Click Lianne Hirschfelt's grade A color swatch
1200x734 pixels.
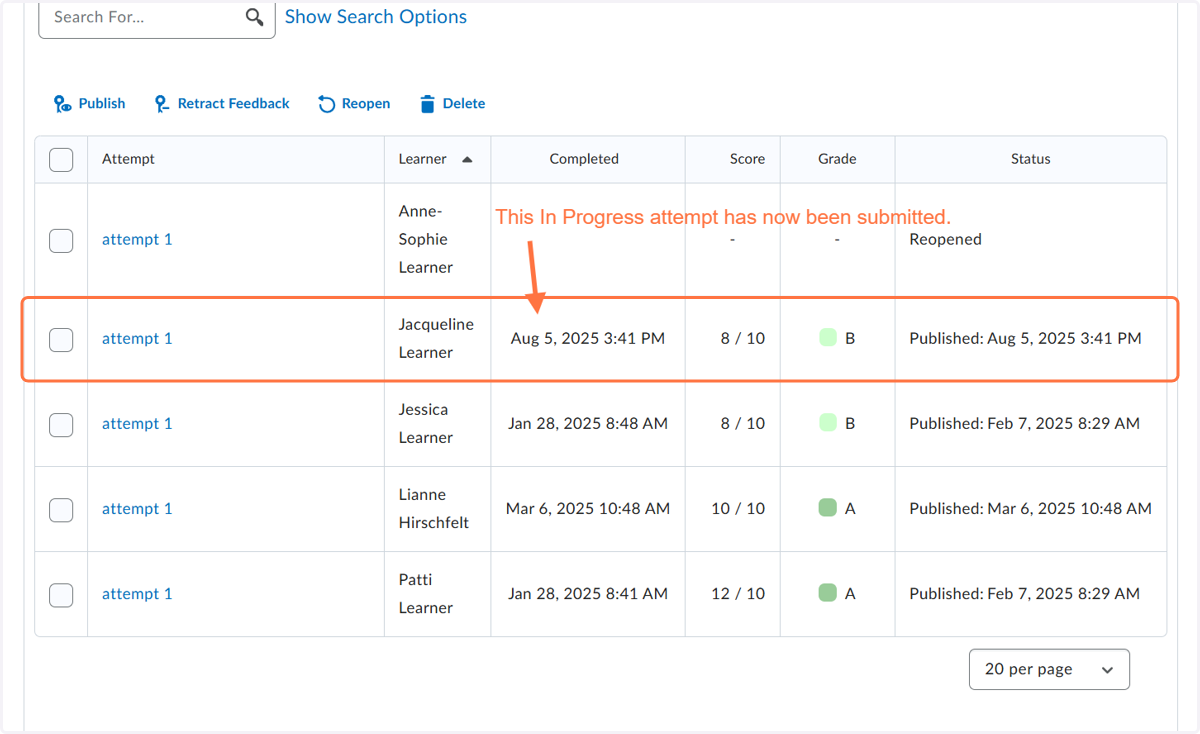point(827,508)
